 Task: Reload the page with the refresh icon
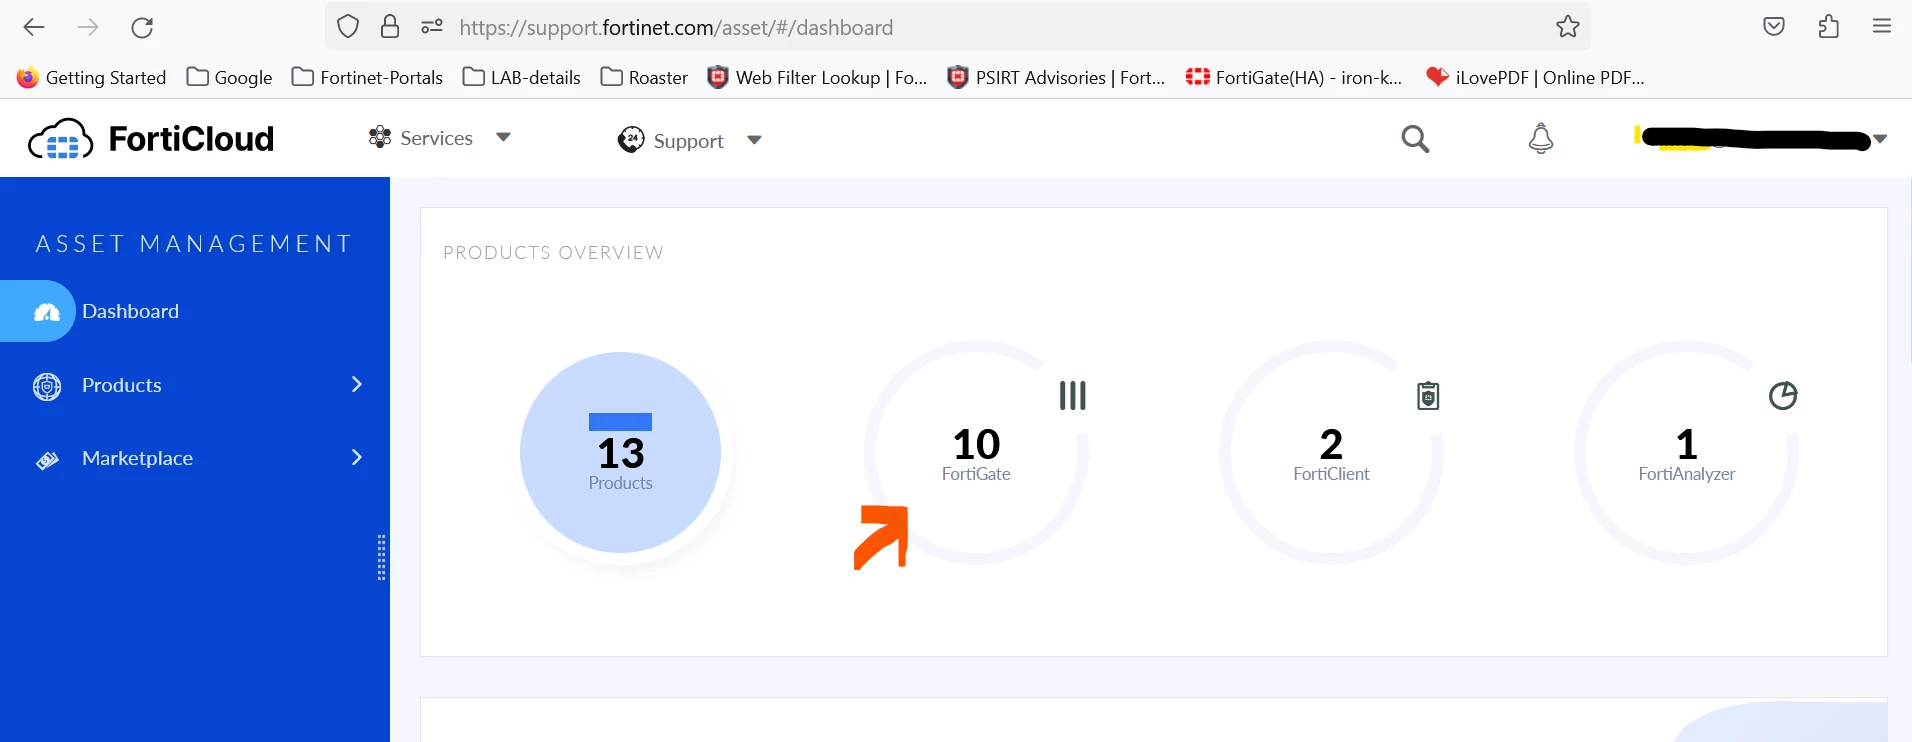[142, 27]
